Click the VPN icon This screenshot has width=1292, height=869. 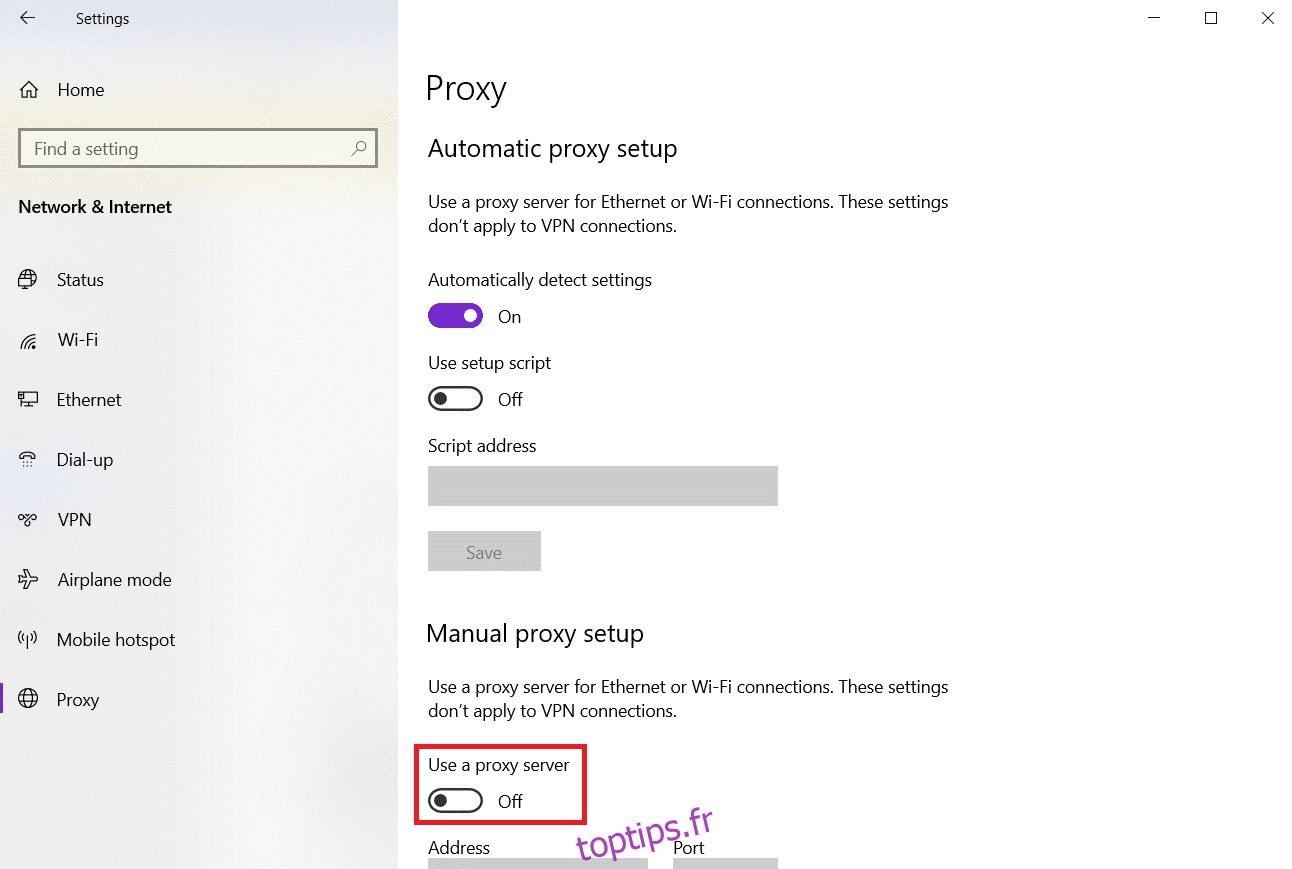pos(28,520)
